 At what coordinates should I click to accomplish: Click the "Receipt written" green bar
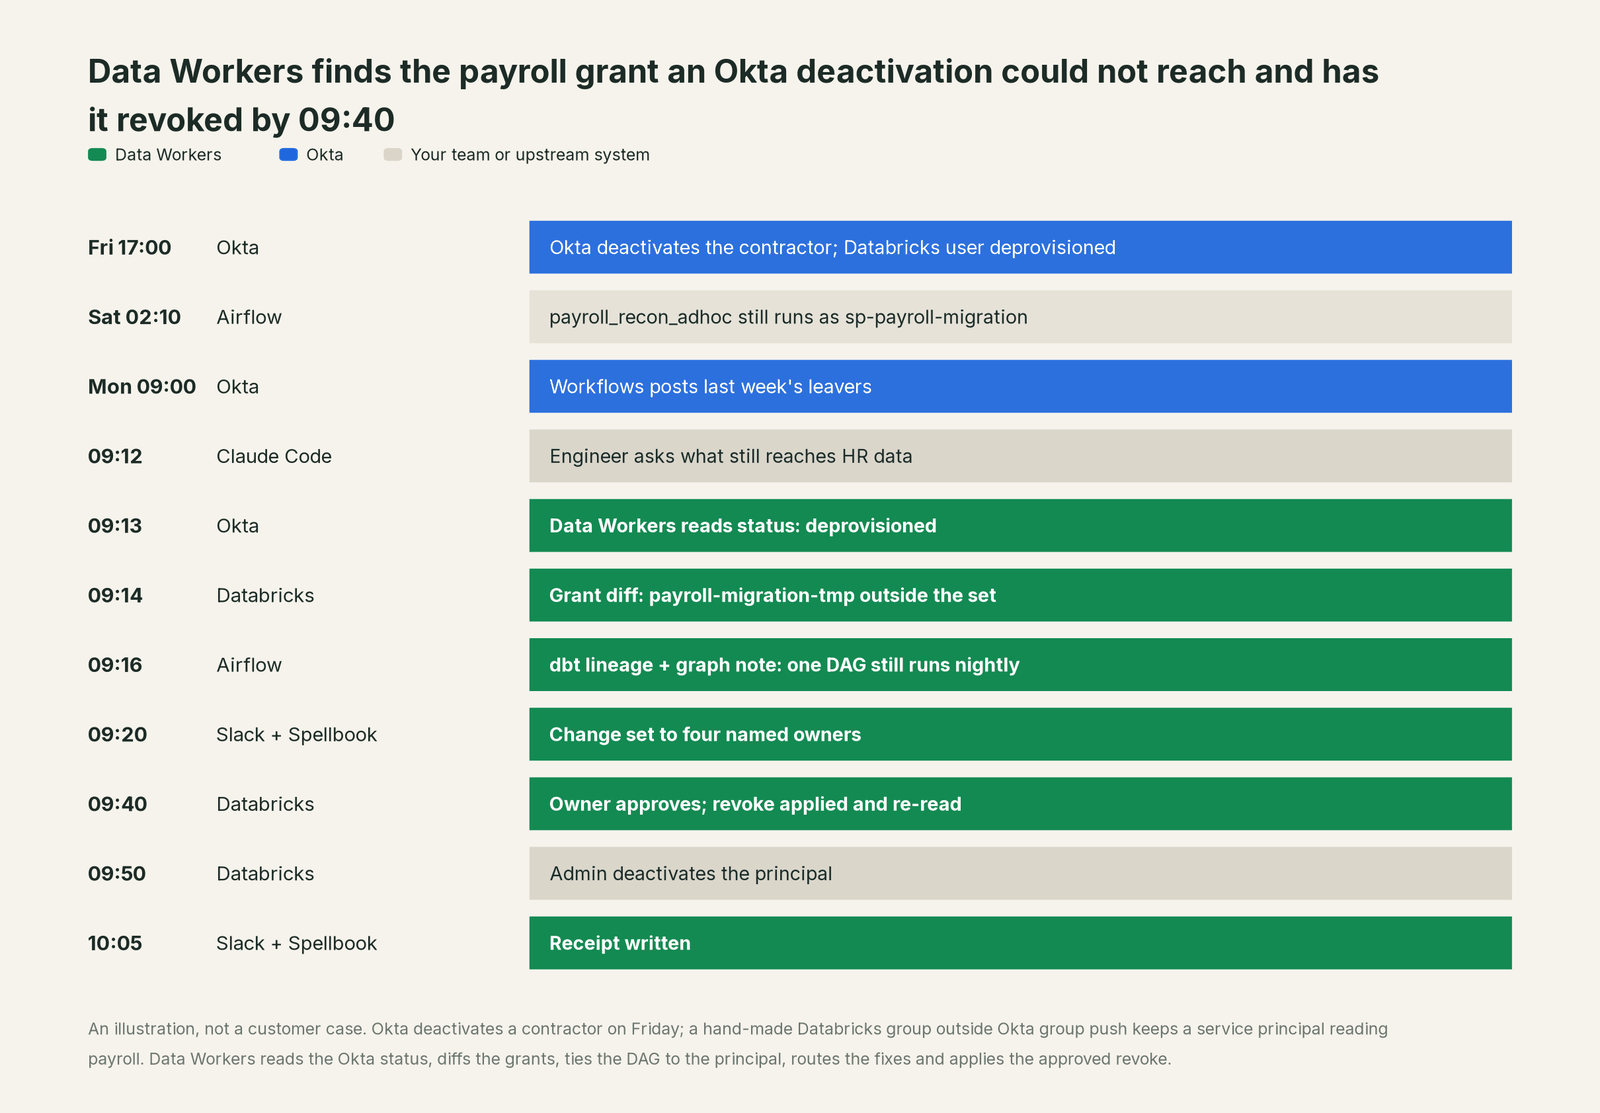(1020, 943)
